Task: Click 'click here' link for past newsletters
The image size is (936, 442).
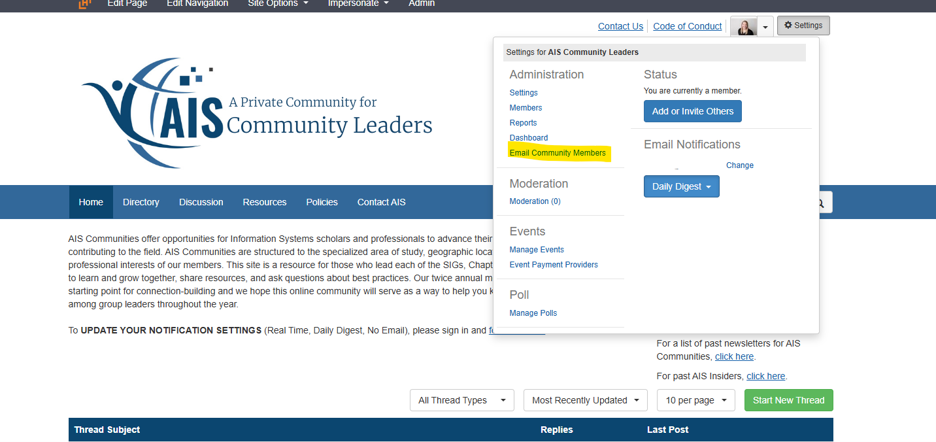Action: tap(734, 357)
